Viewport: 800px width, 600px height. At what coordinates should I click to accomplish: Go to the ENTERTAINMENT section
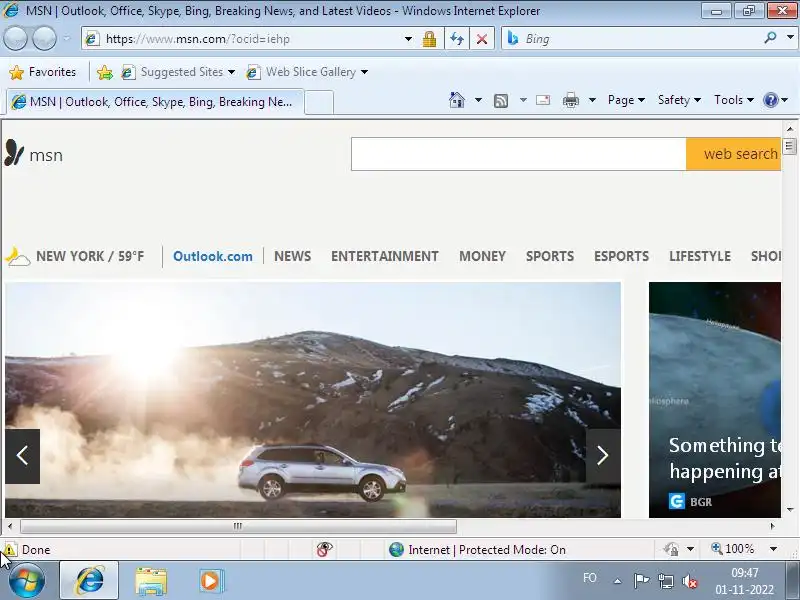[x=385, y=256]
